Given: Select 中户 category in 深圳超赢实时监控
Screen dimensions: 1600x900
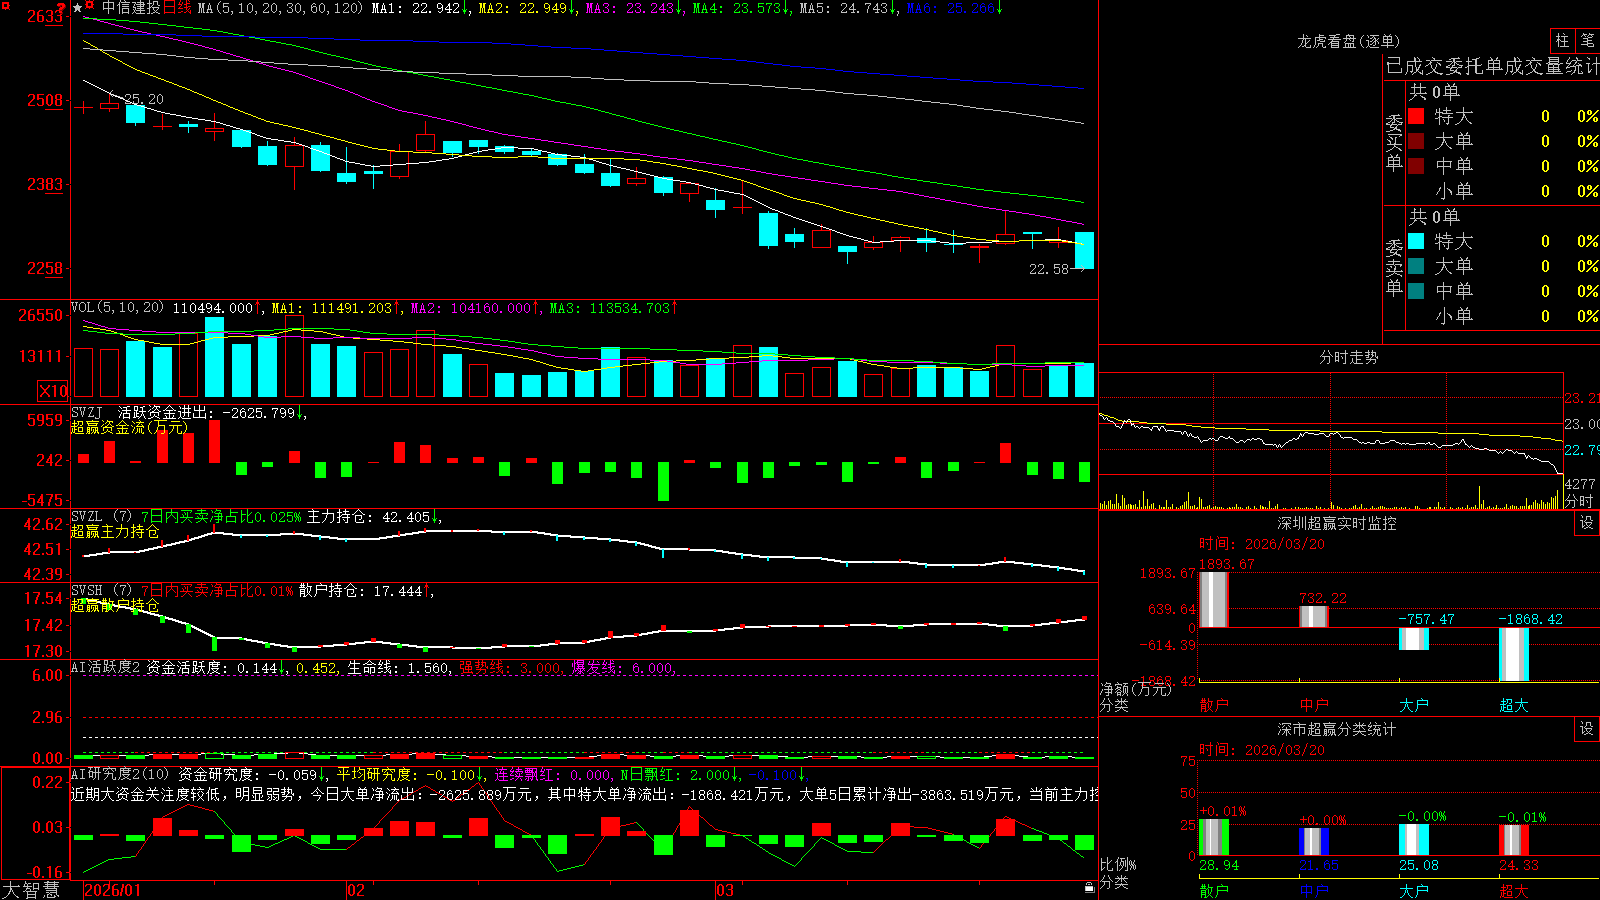Looking at the screenshot, I should (x=1314, y=705).
